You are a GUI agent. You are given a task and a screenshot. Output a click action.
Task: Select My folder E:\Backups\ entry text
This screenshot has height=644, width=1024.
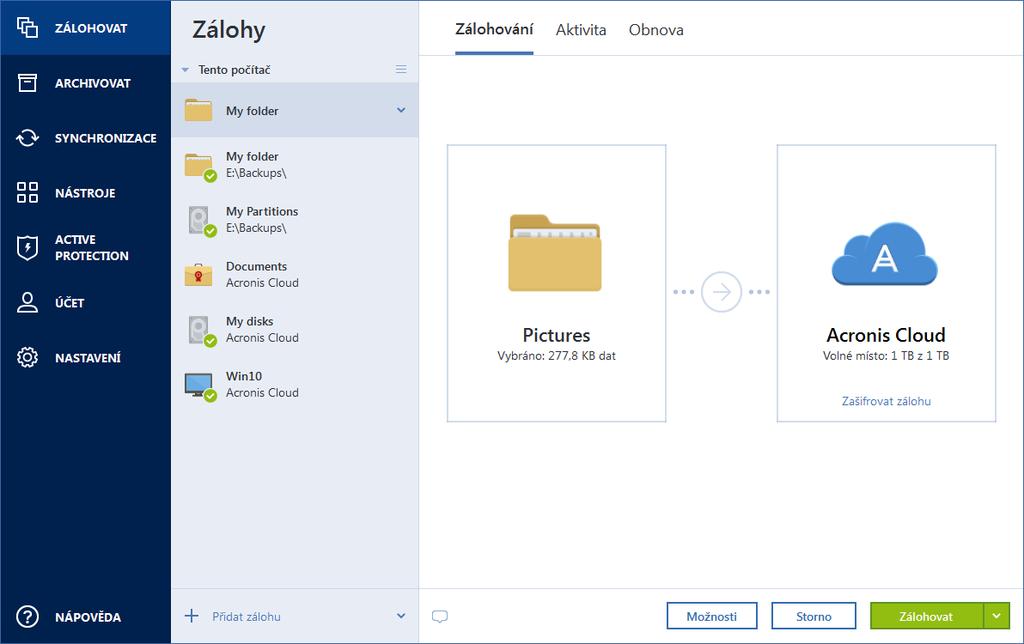point(256,165)
